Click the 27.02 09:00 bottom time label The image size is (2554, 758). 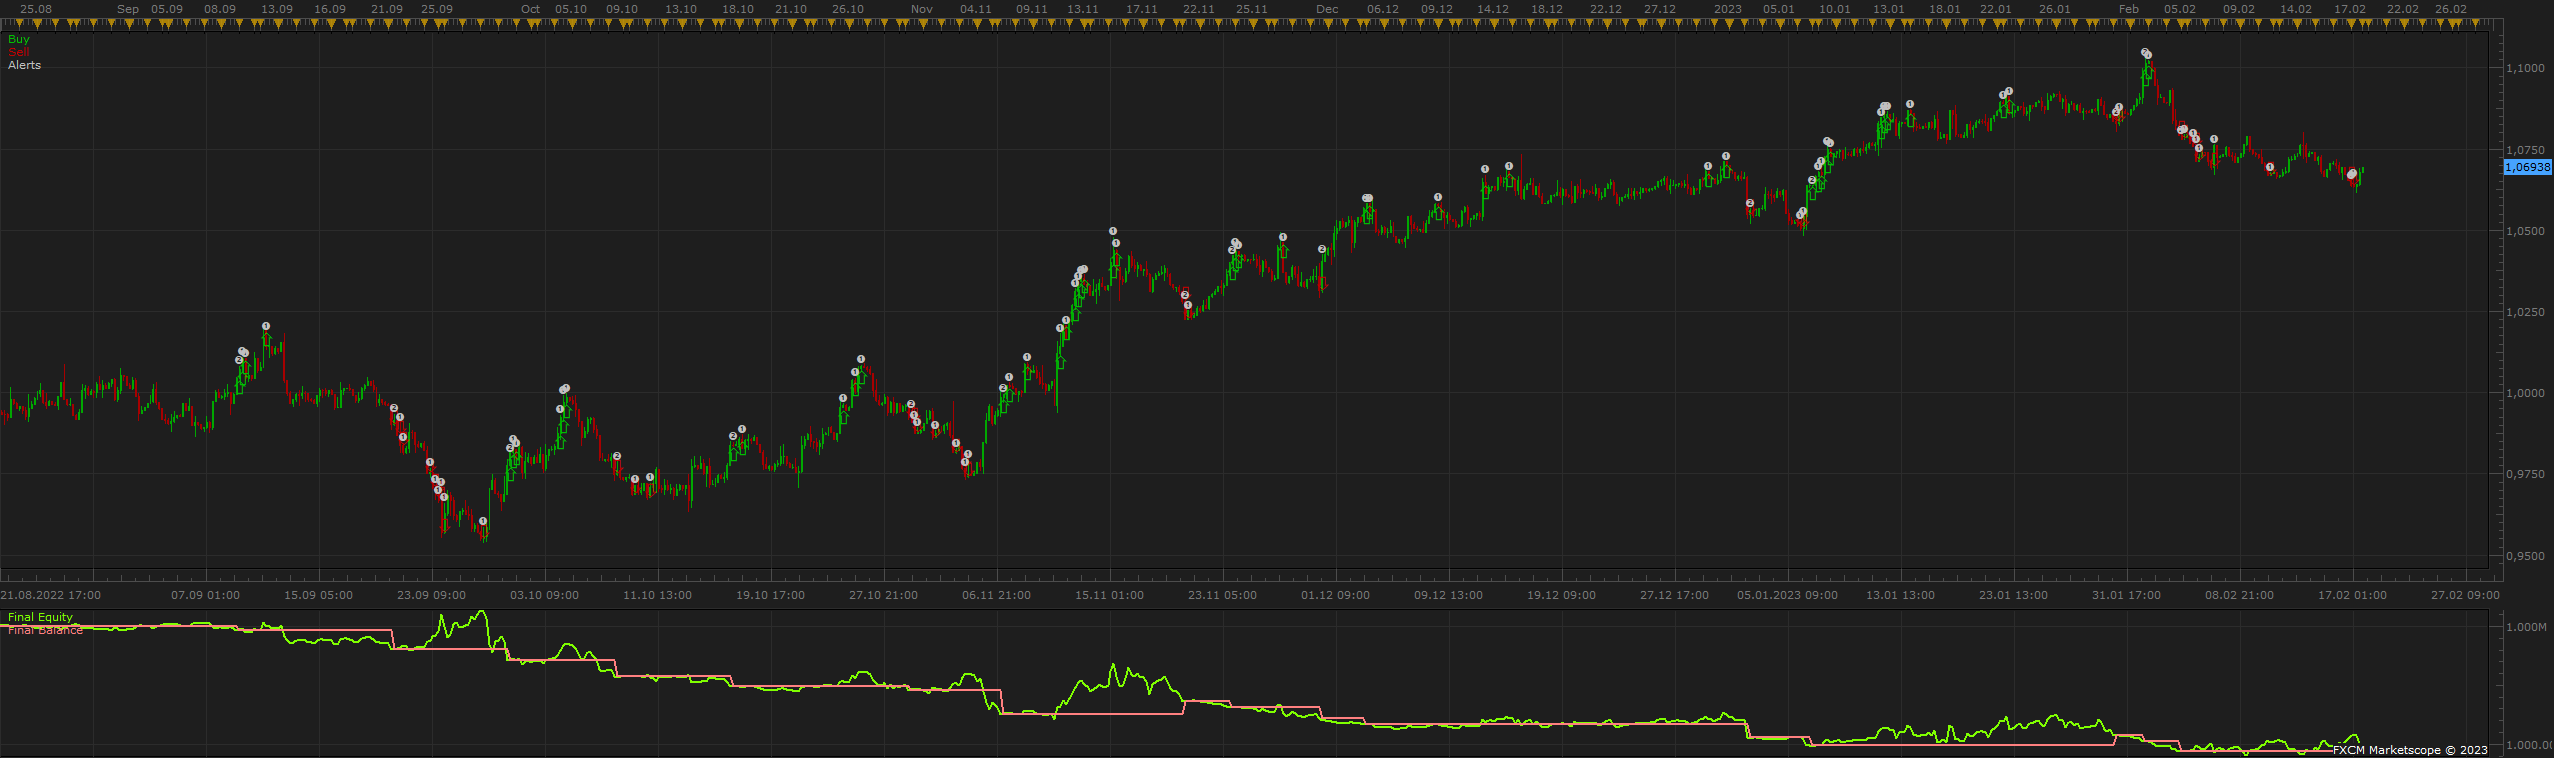[x=2465, y=595]
